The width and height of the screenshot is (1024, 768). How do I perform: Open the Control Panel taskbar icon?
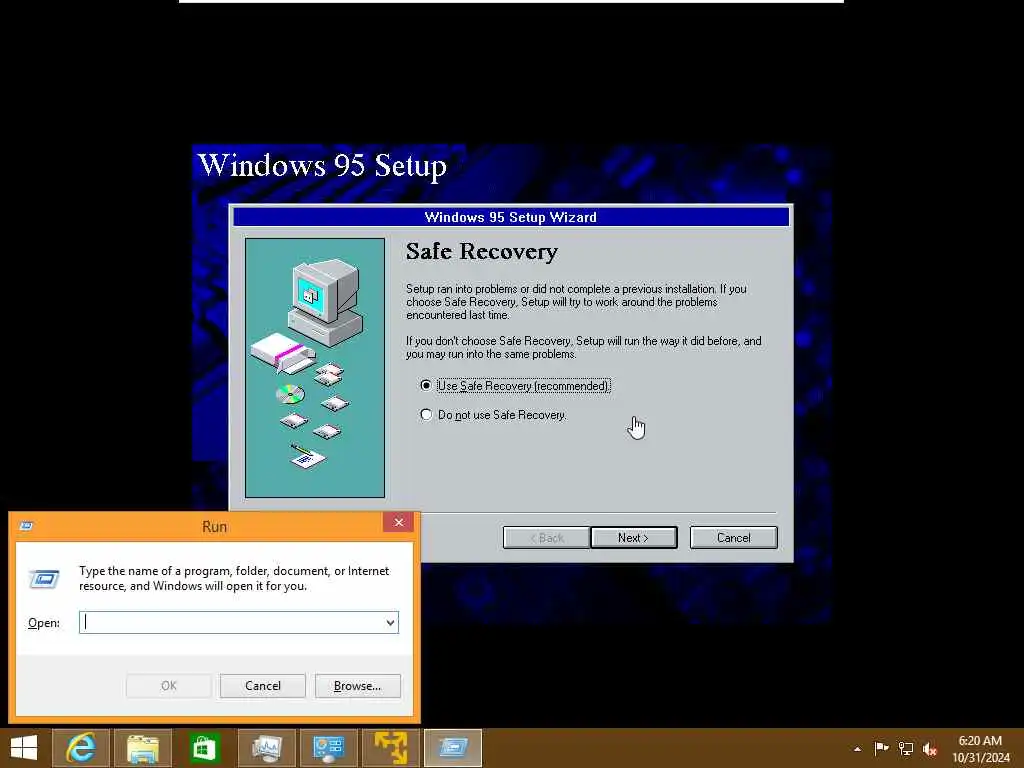point(328,748)
